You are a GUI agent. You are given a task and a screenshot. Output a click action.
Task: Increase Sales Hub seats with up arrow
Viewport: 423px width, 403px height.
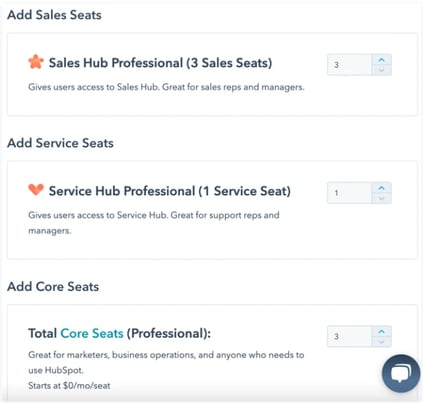pos(382,60)
